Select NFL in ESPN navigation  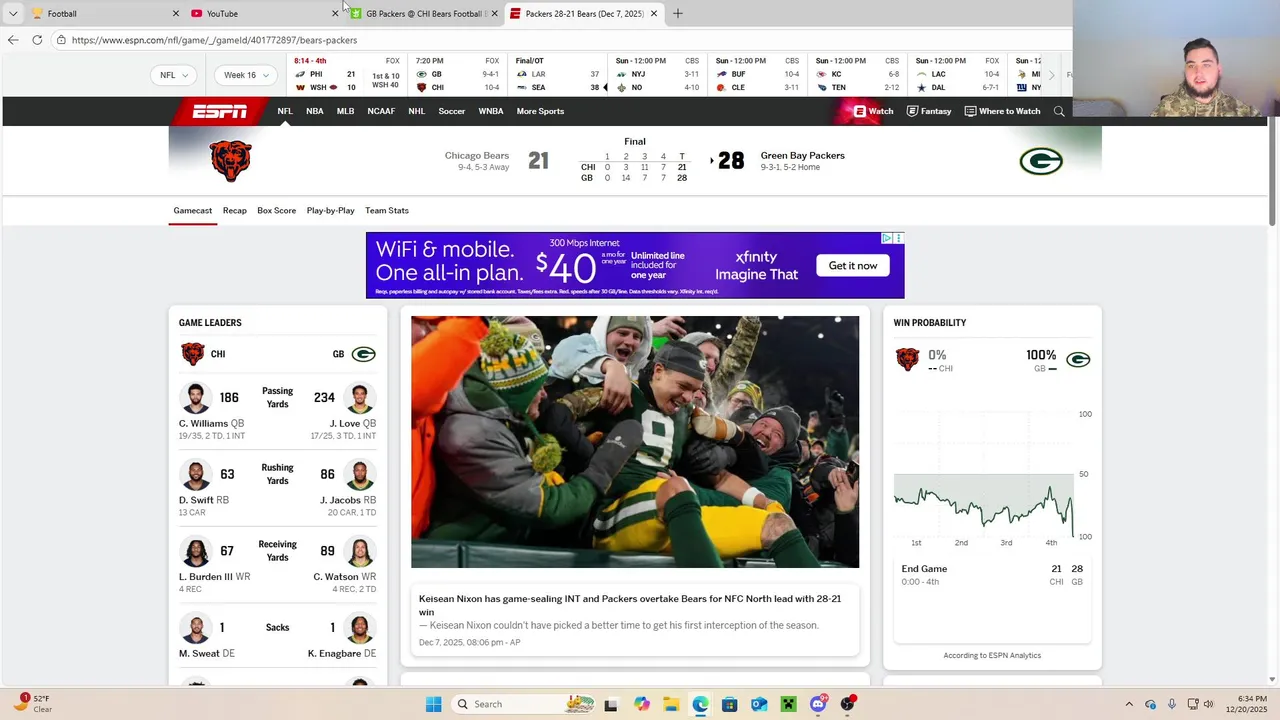point(285,111)
